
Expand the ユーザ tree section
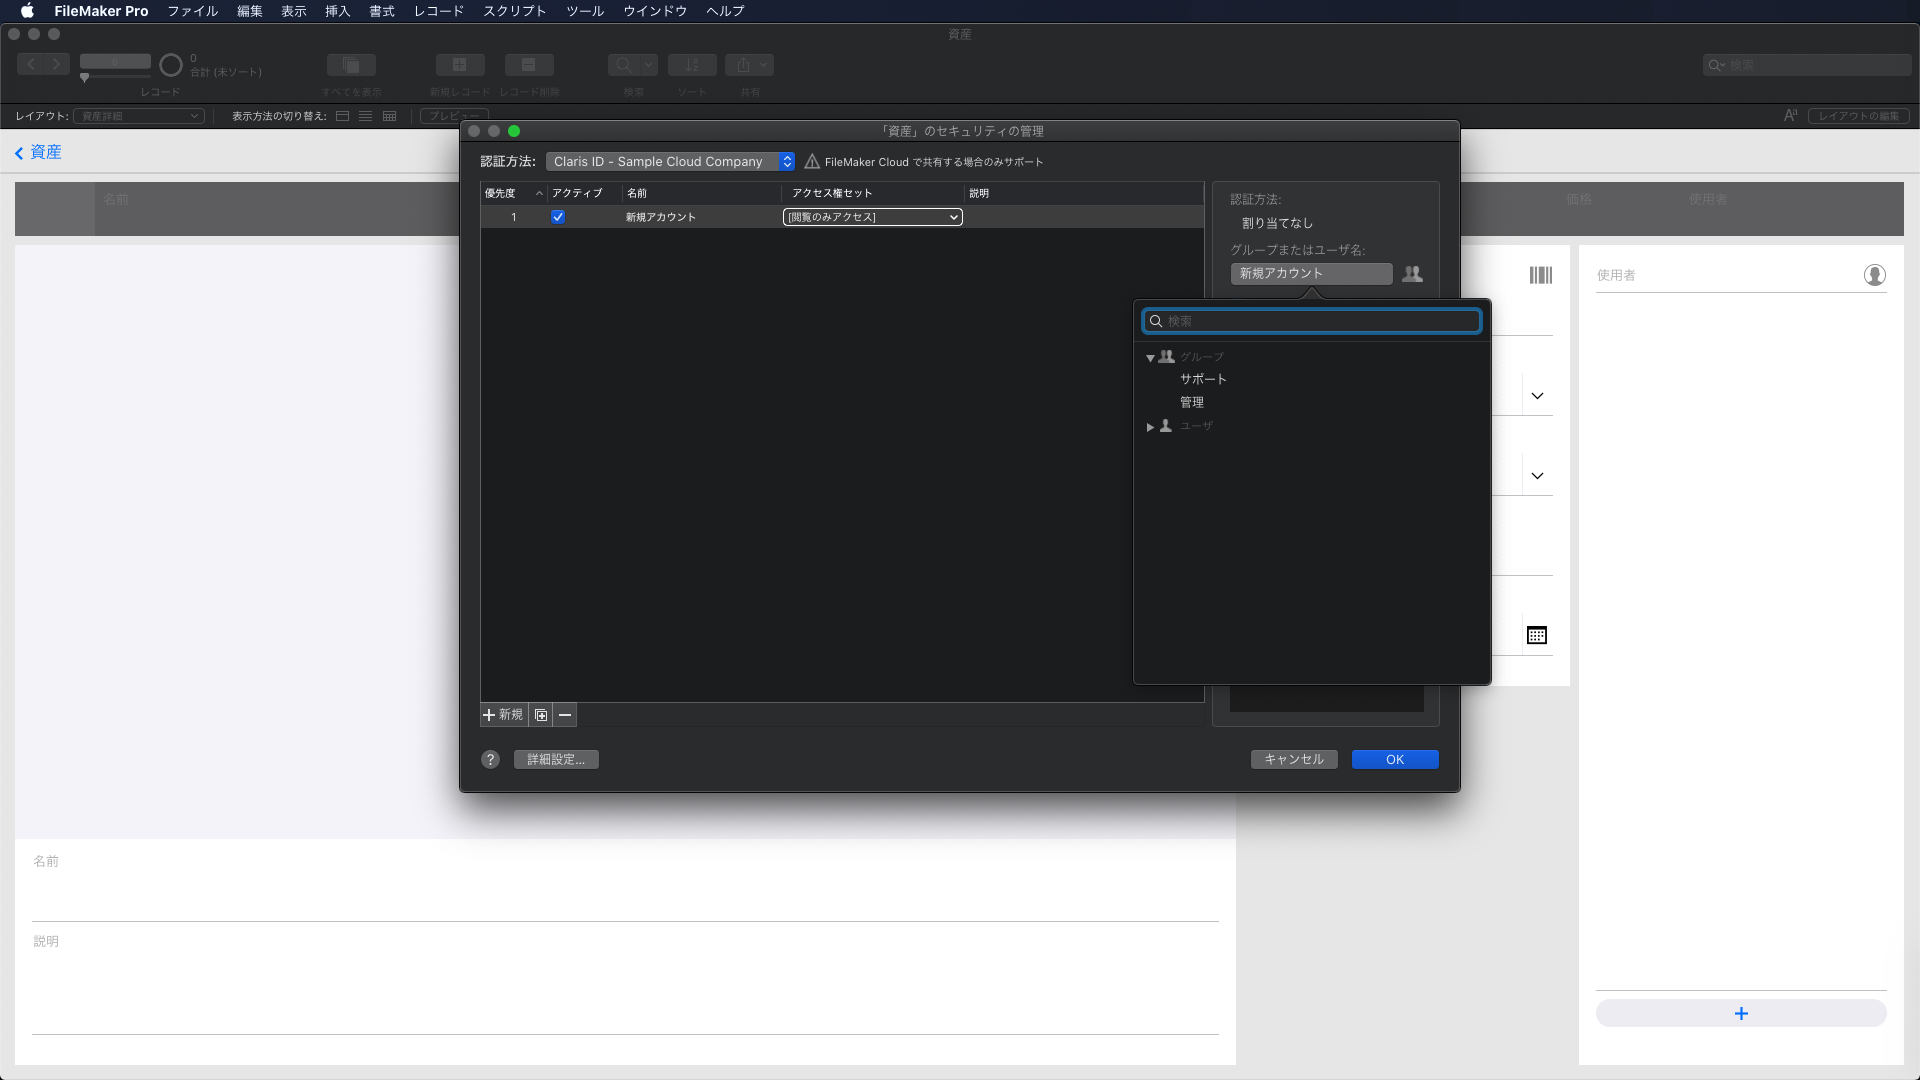point(1150,427)
